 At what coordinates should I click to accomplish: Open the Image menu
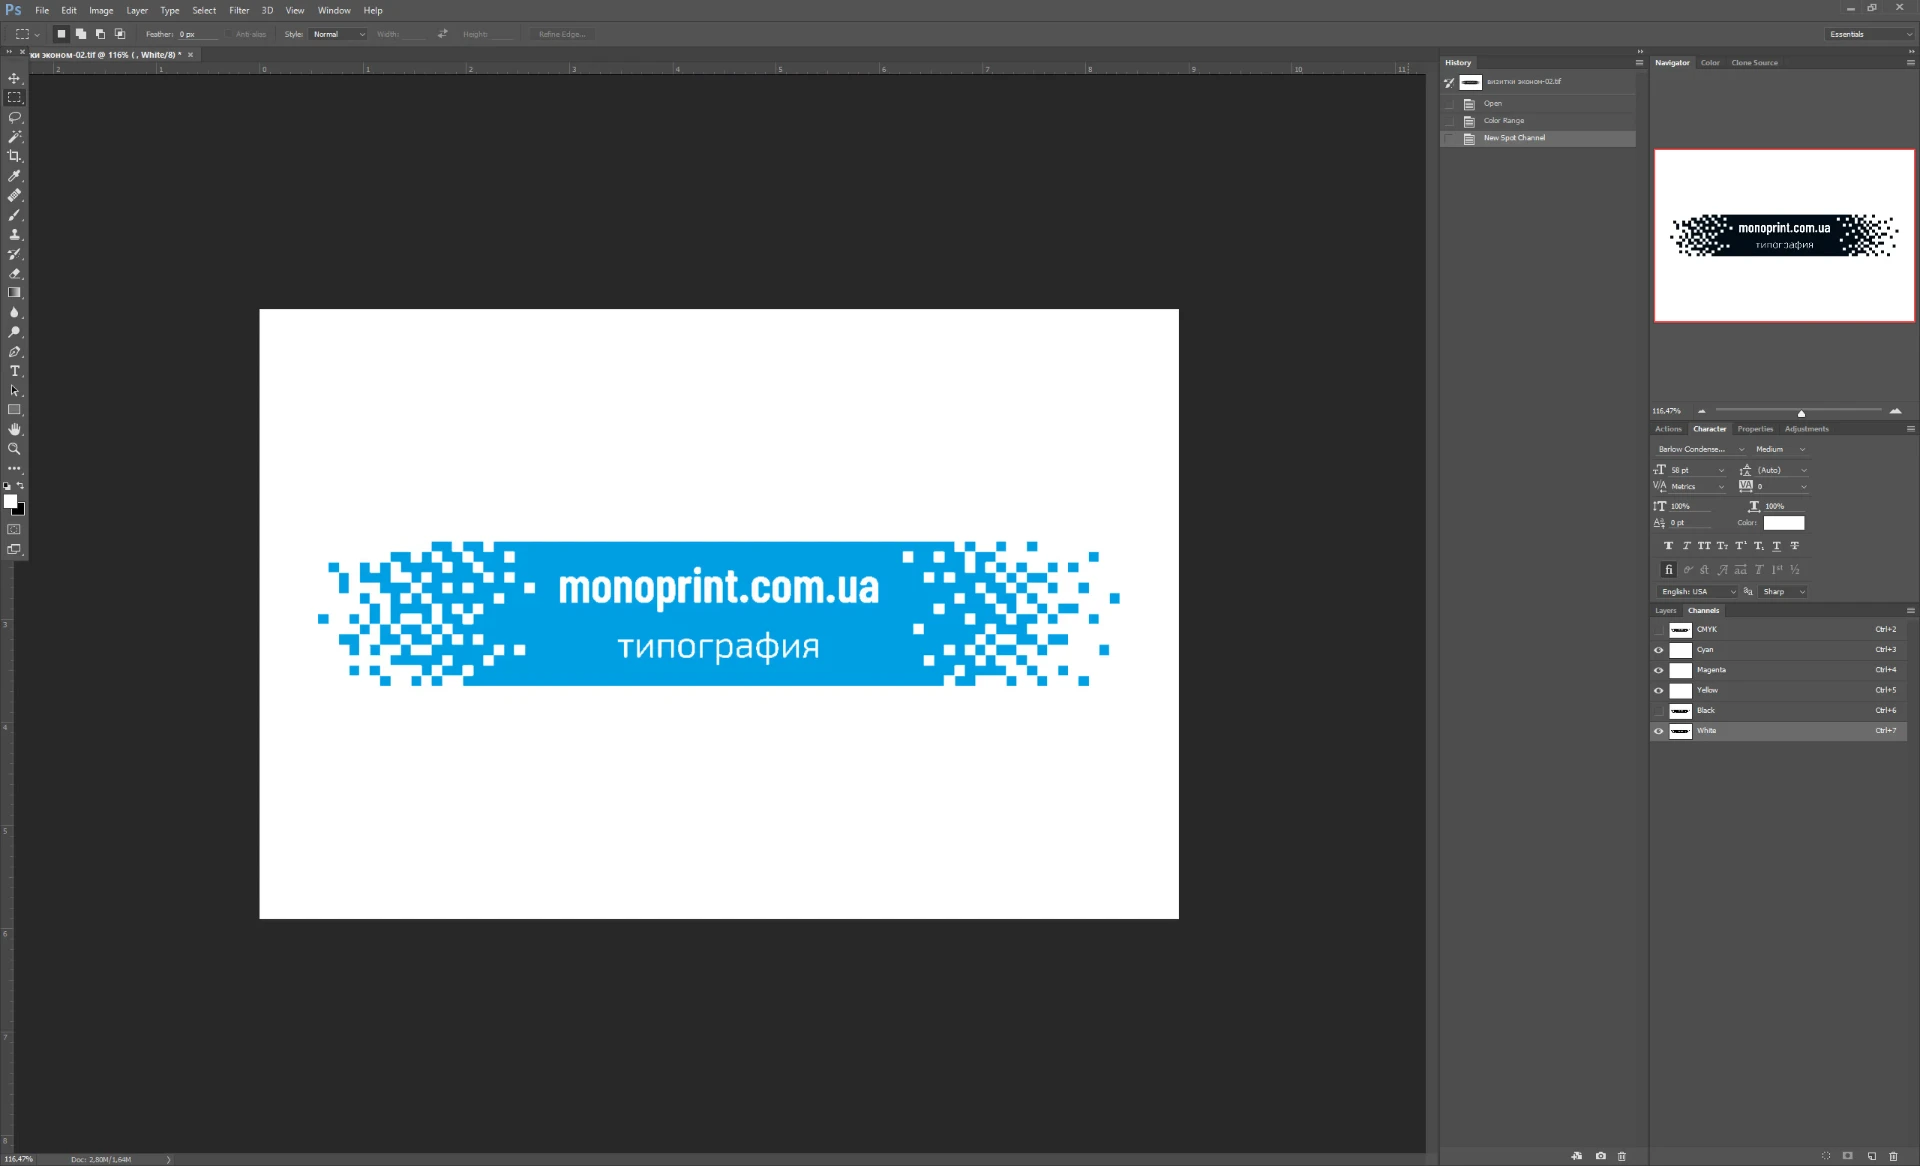(x=101, y=10)
